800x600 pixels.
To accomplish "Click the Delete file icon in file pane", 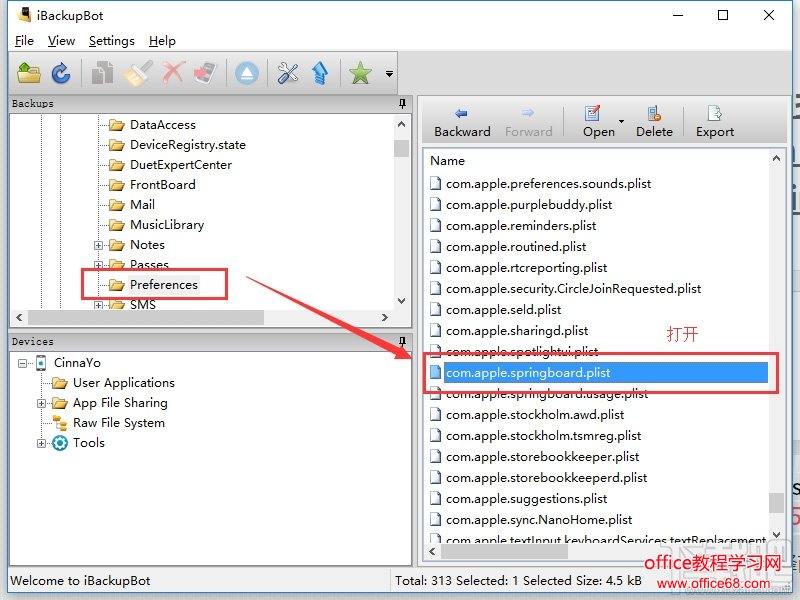I will [654, 114].
